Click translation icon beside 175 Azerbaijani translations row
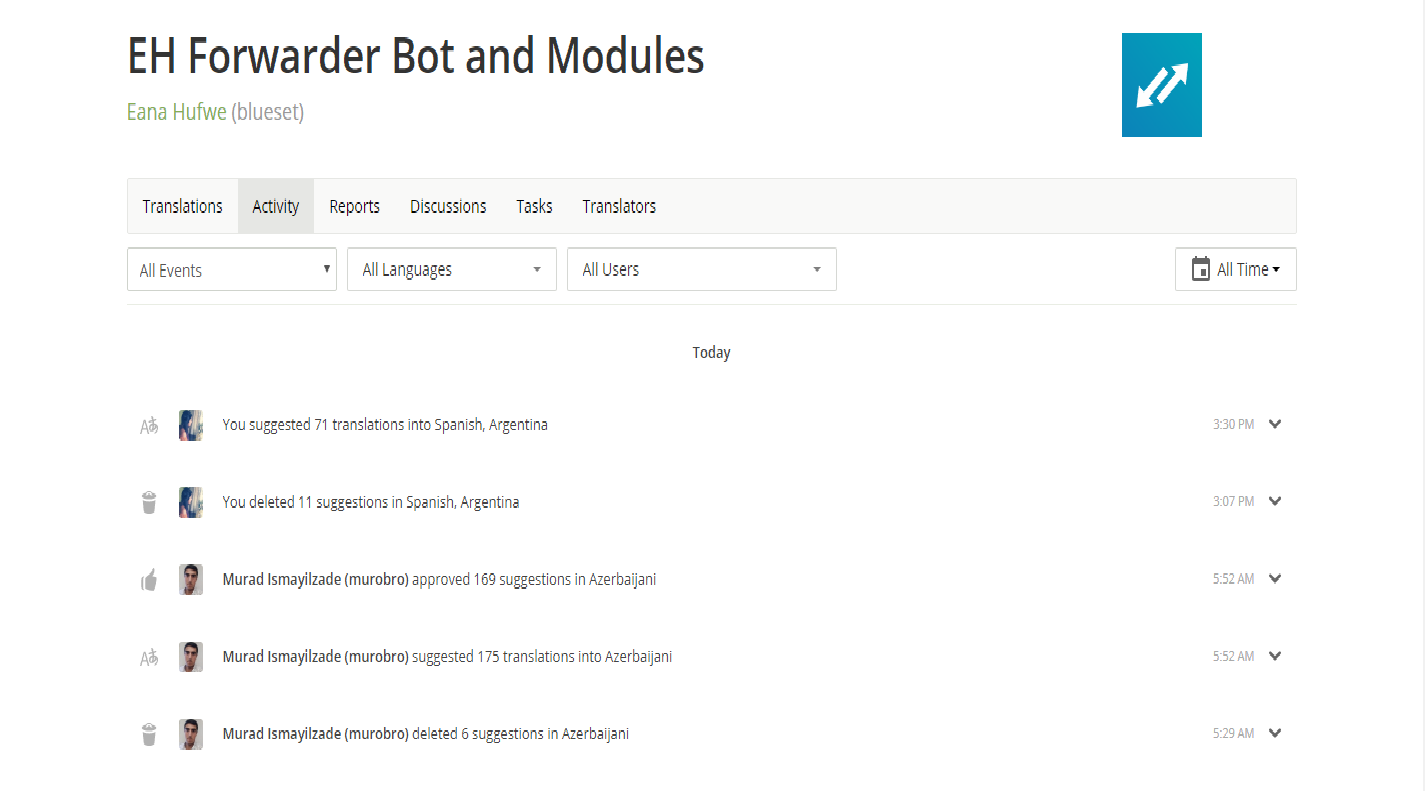Viewport: 1425px width, 791px height. tap(149, 658)
